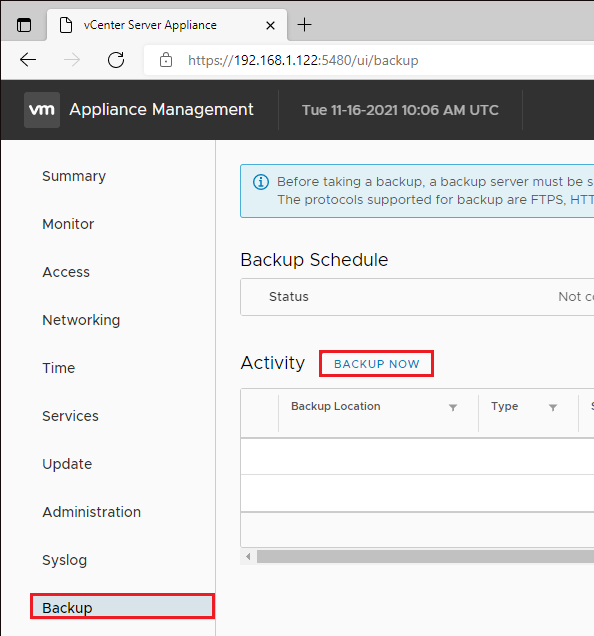Screen dimensions: 594x636
Task: Open the Type column filter
Action: pos(553,407)
